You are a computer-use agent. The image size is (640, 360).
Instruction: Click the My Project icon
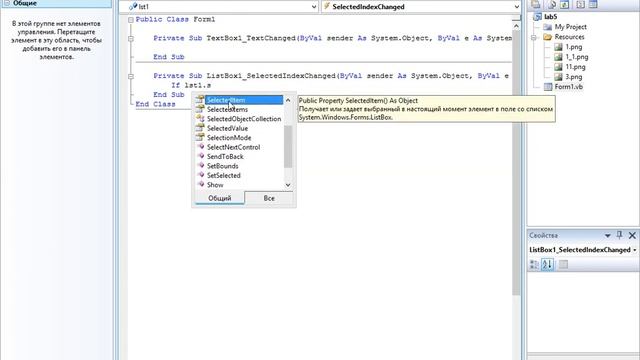pos(547,27)
